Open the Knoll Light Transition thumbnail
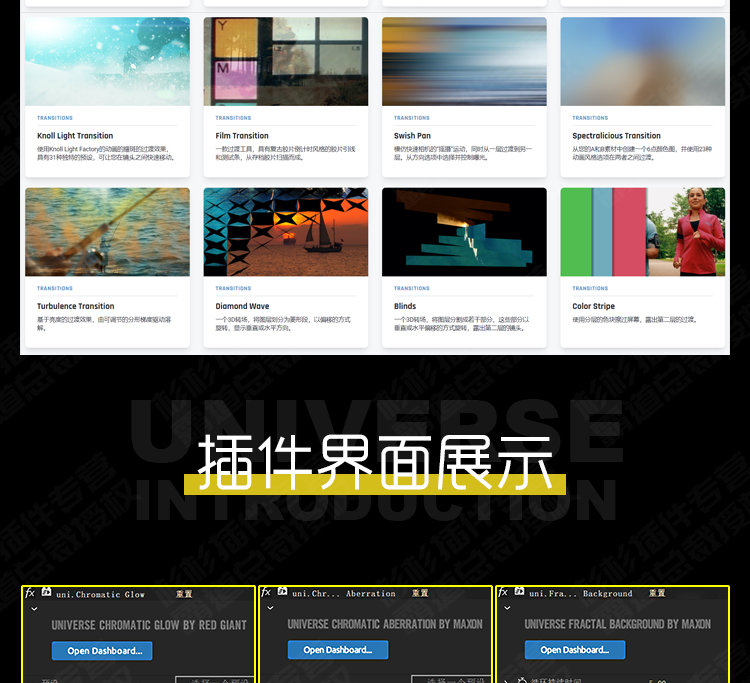Viewport: 750px width, 683px height. click(108, 62)
